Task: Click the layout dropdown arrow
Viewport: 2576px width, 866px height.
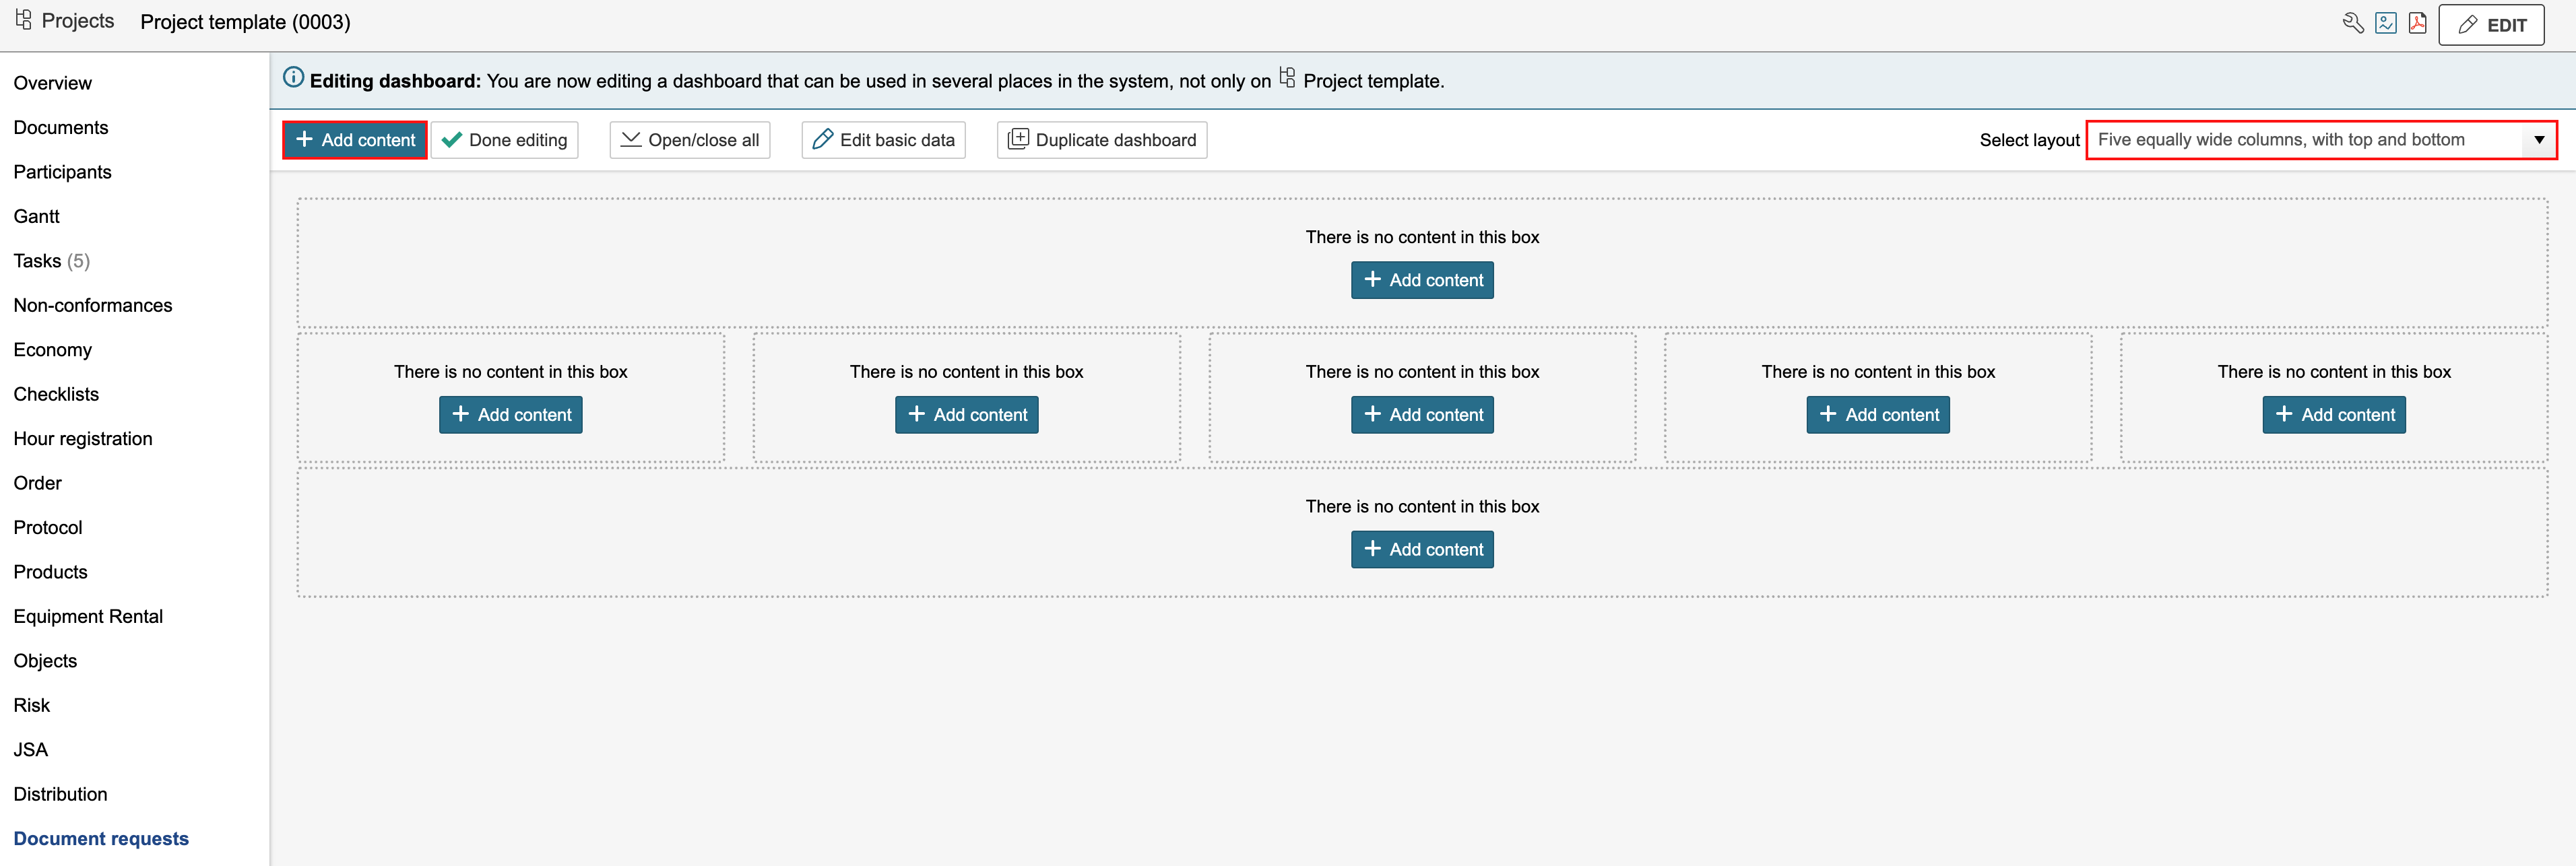Action: (2538, 140)
